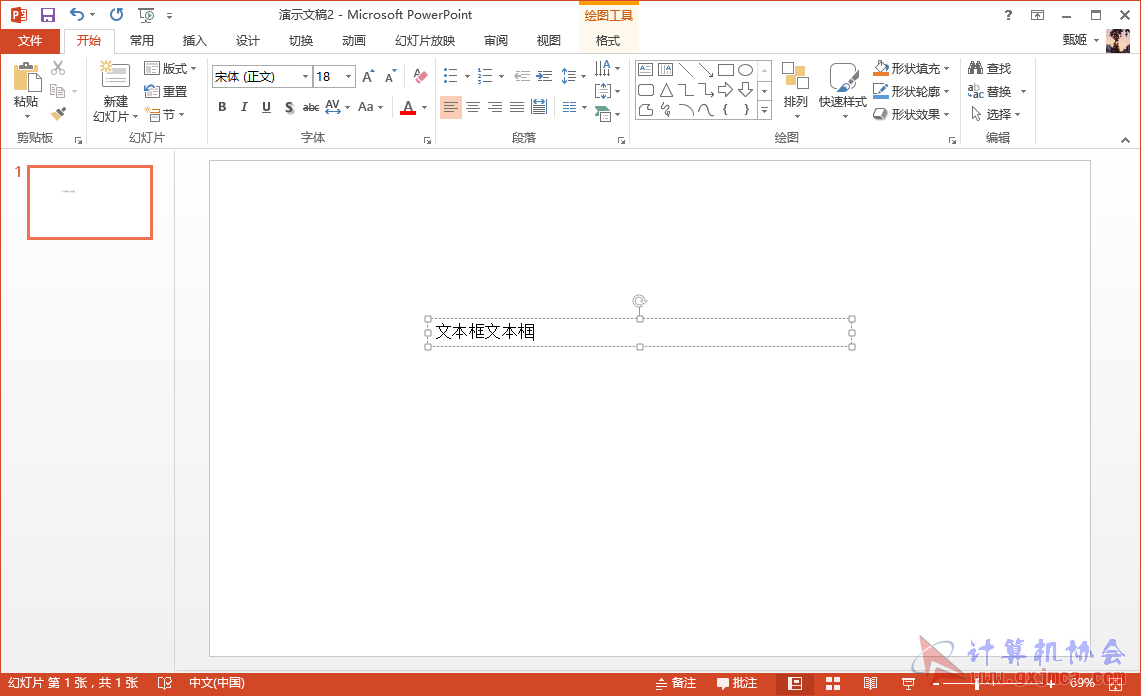Image resolution: width=1141 pixels, height=696 pixels.
Task: Decrease list indent level
Action: 522,76
